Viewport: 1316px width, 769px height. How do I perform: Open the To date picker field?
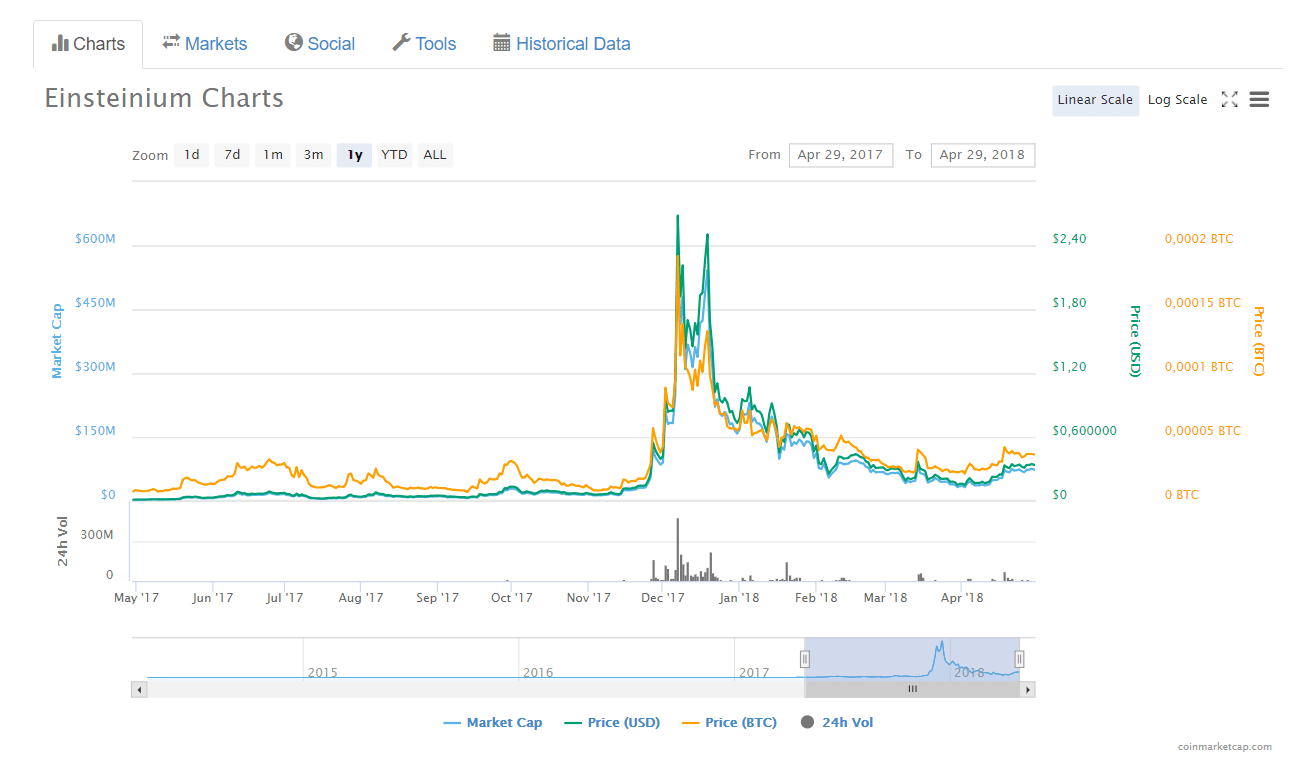coord(982,155)
